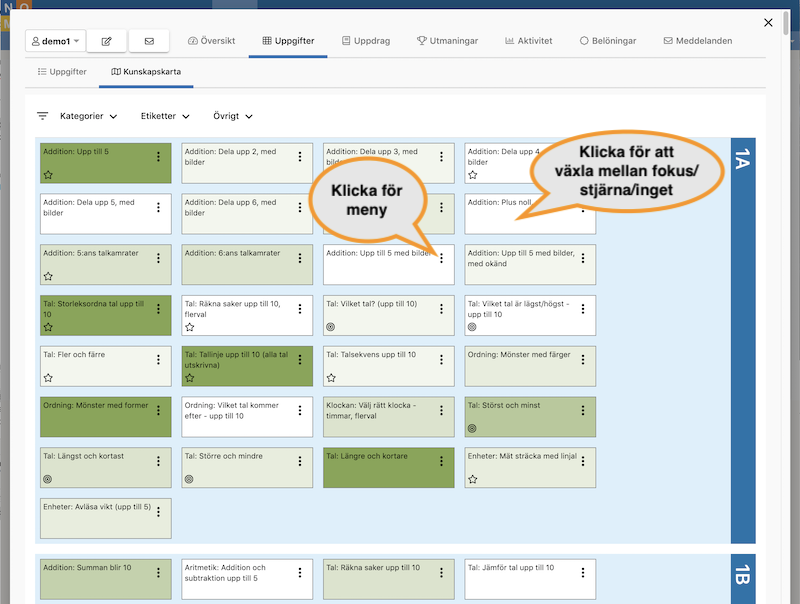Toggle star on Tal: Talsekvens upp till 10
This screenshot has height=604, width=800.
(331, 378)
